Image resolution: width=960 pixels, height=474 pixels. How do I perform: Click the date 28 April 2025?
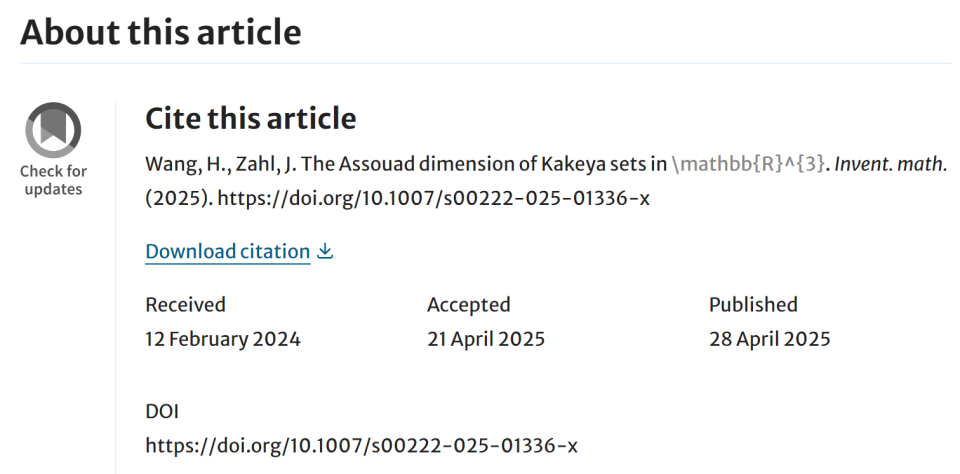(770, 339)
